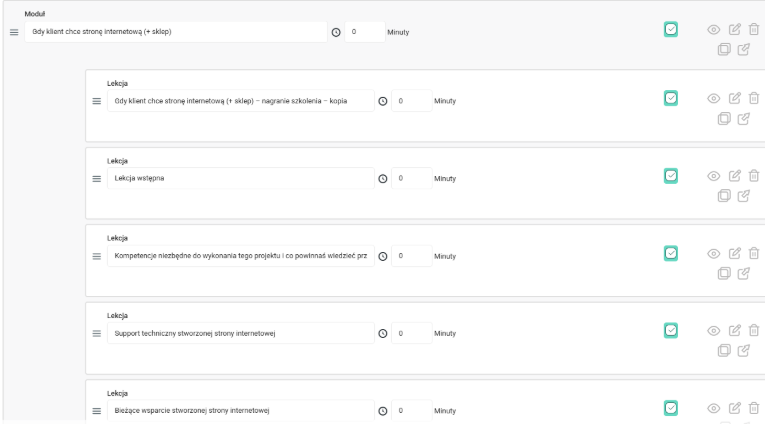
Task: Click the clock icon in the 'Kompetencje niezbędne' row
Action: [x=382, y=256]
